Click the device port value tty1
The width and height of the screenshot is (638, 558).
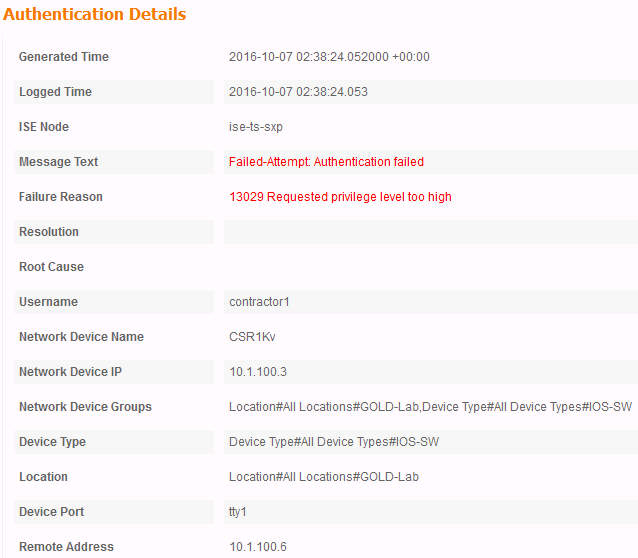tap(238, 512)
